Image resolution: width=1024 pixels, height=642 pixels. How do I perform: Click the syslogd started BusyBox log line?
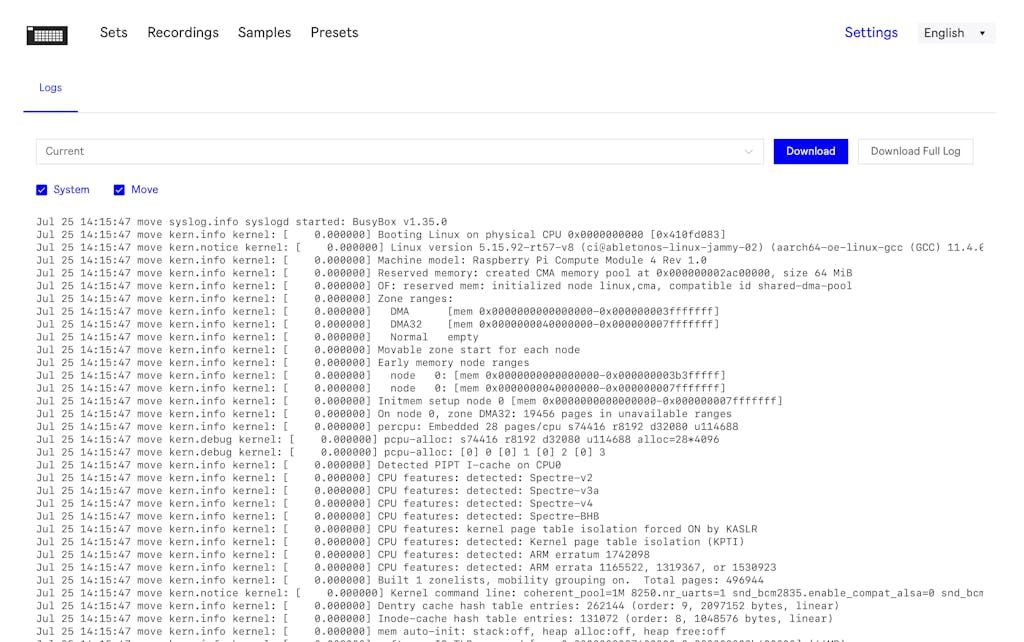pyautogui.click(x=241, y=222)
